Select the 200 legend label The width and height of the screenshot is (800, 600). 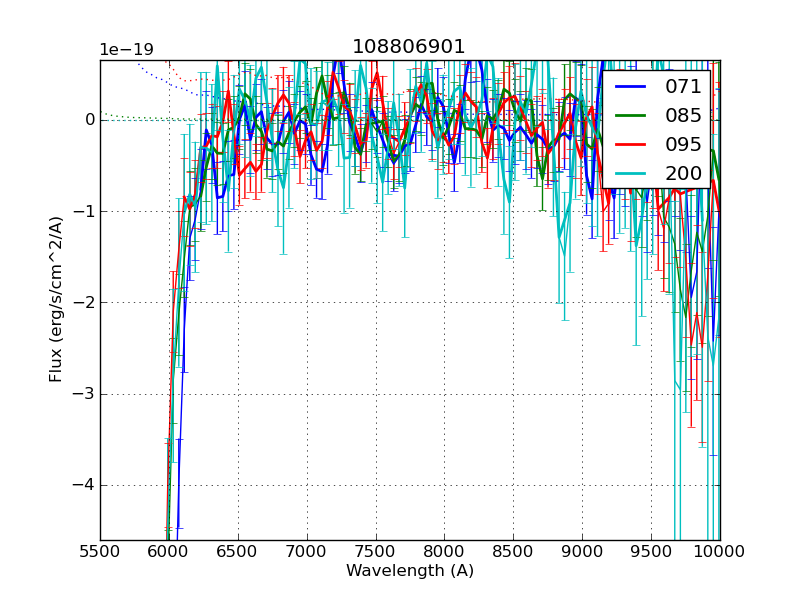(x=683, y=173)
